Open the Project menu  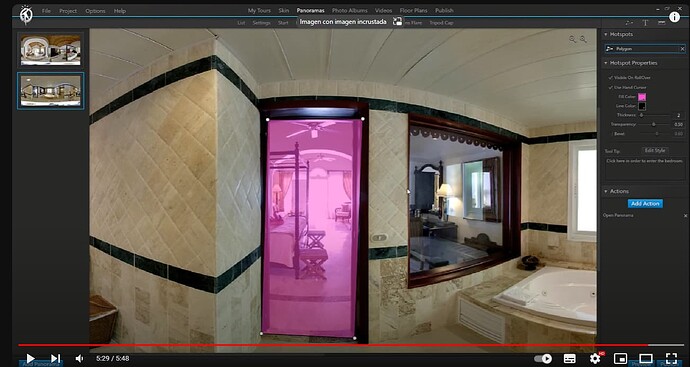point(68,11)
